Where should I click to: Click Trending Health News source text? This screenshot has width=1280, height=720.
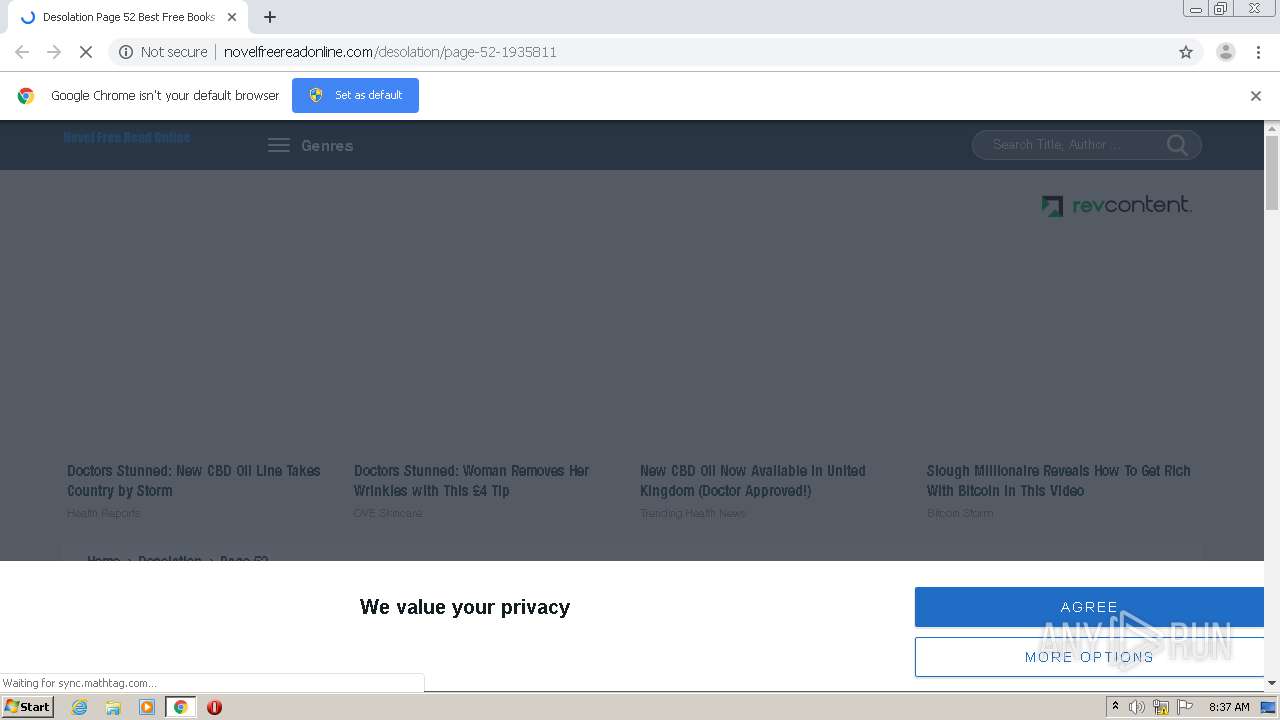pos(693,513)
